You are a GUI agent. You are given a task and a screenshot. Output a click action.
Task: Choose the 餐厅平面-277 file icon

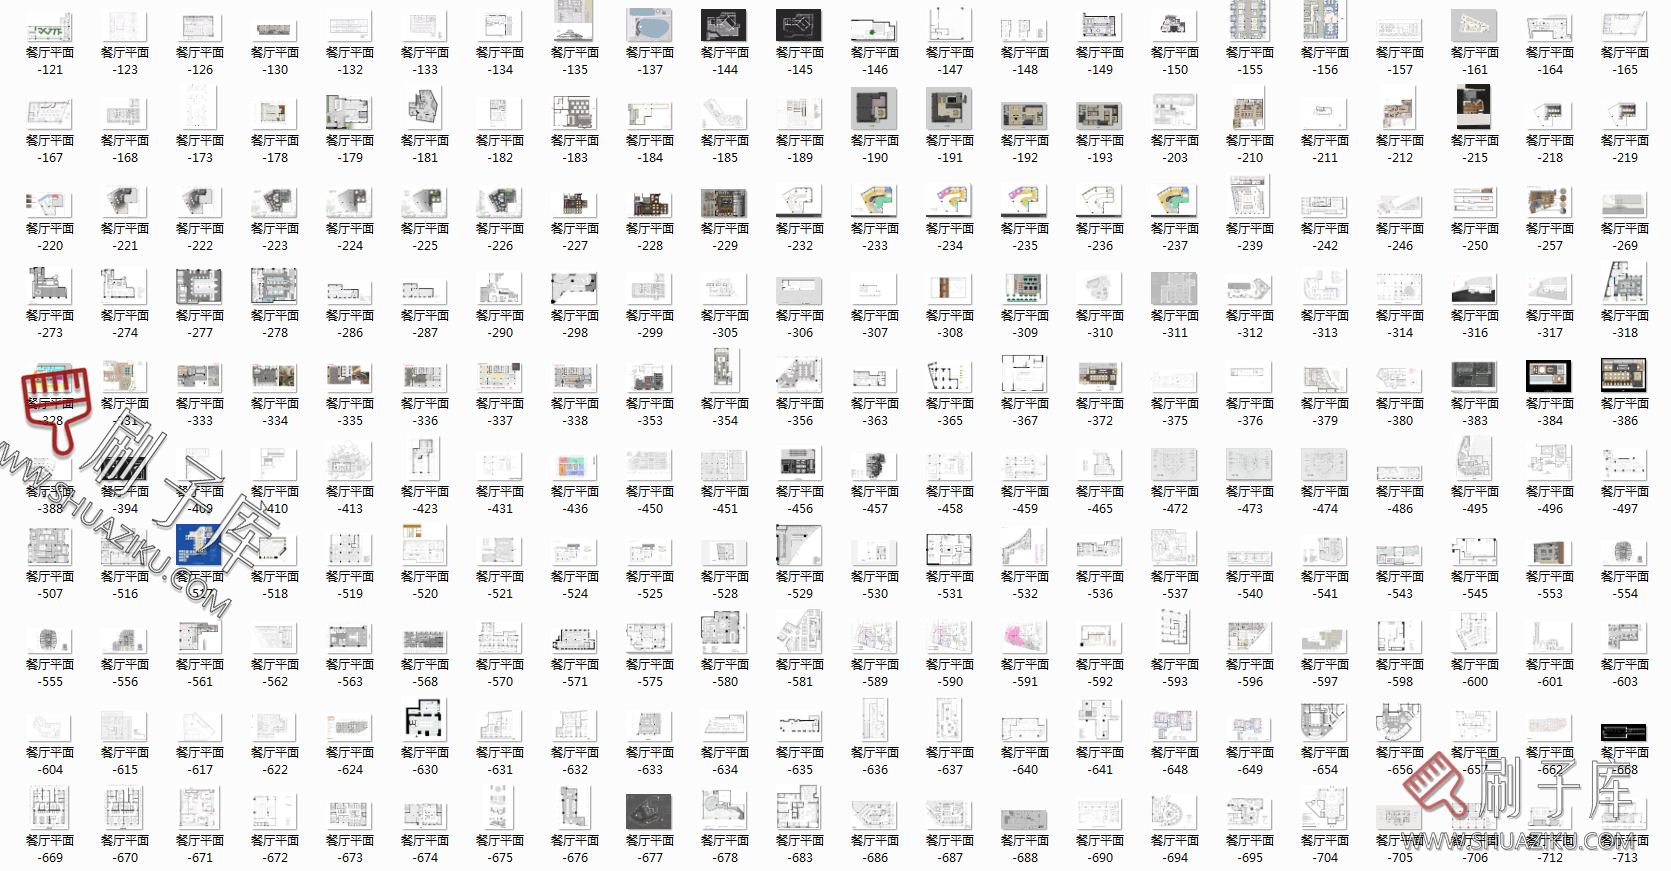point(200,287)
